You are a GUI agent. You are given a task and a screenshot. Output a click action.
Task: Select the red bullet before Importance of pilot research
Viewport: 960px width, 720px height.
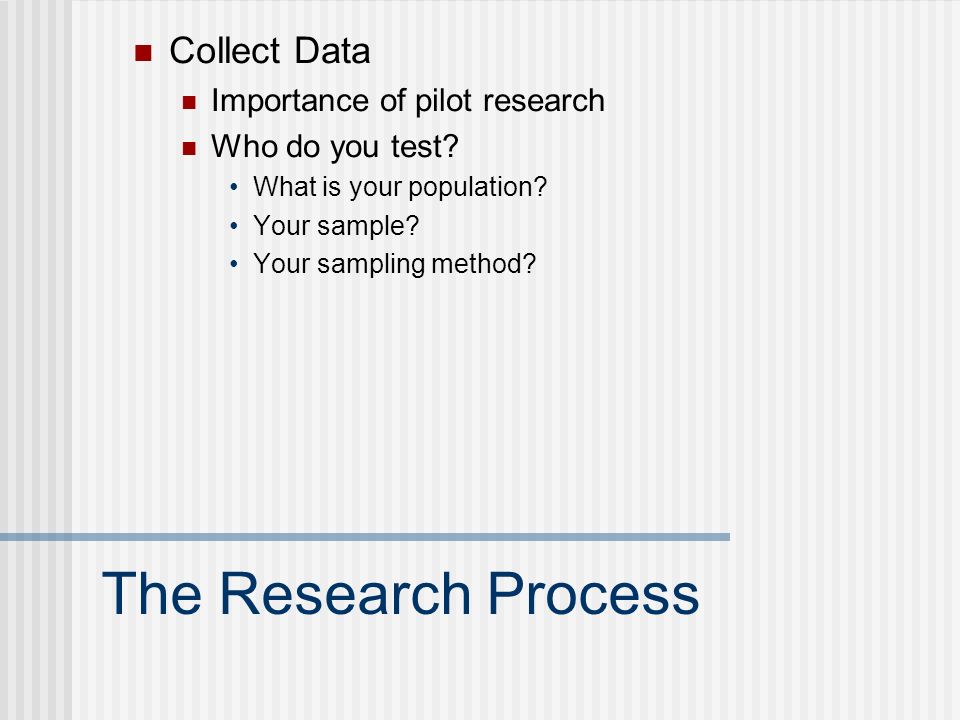pyautogui.click(x=189, y=102)
